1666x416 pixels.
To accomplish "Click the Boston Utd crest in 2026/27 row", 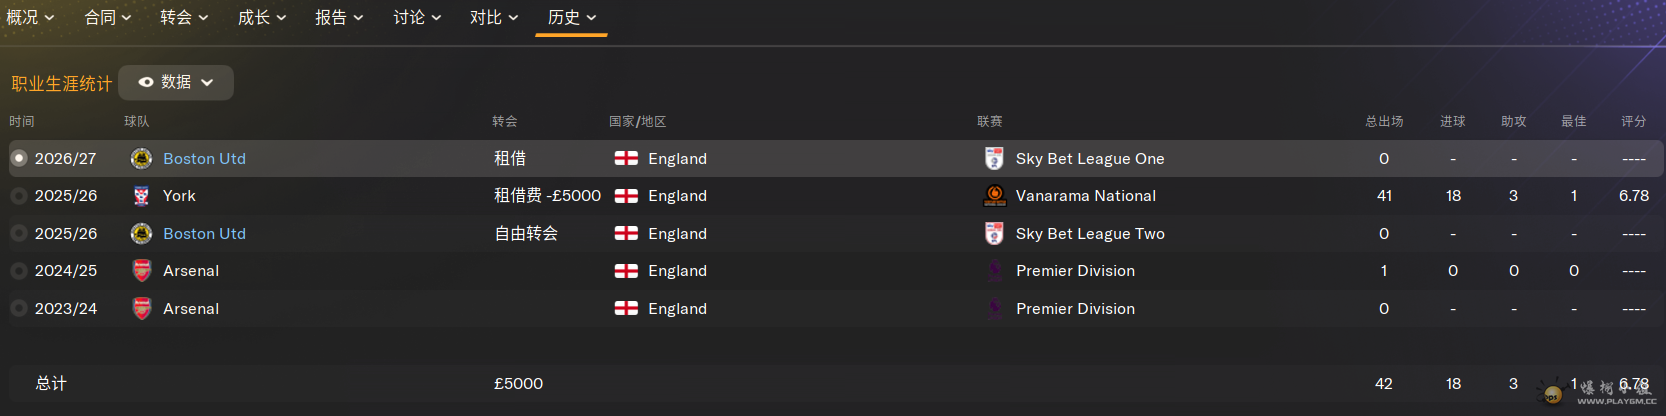I will point(141,158).
